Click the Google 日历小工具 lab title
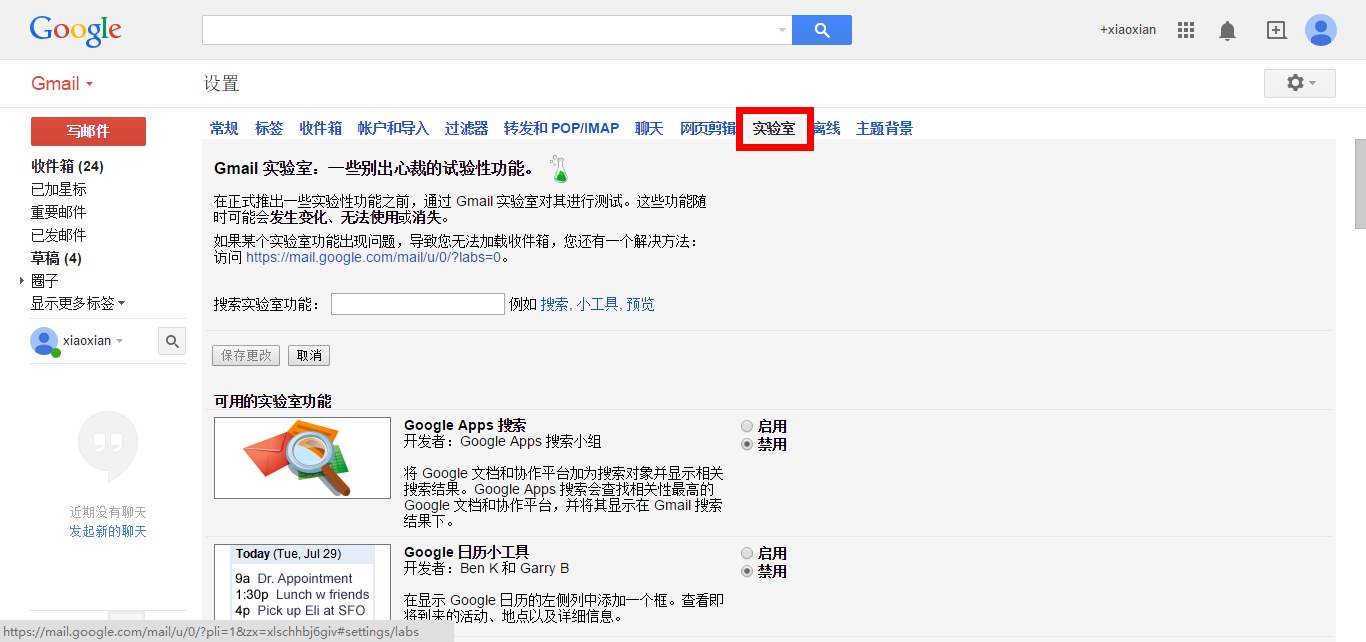Screen dimensions: 1366x642 coord(466,552)
